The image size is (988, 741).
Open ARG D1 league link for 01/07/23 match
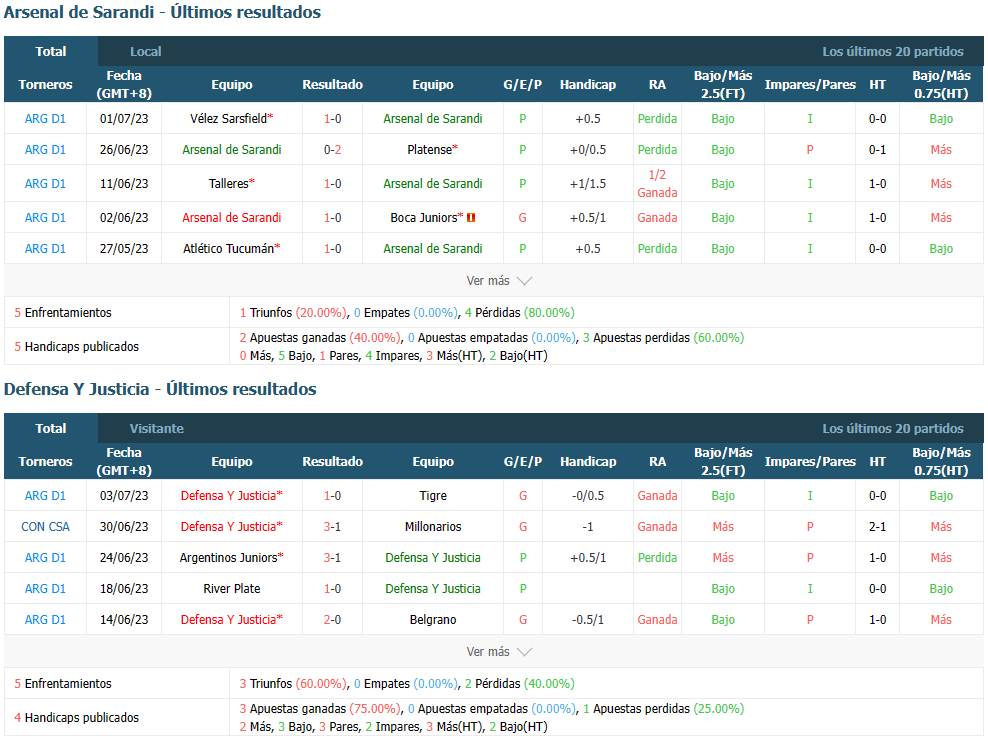(x=45, y=119)
